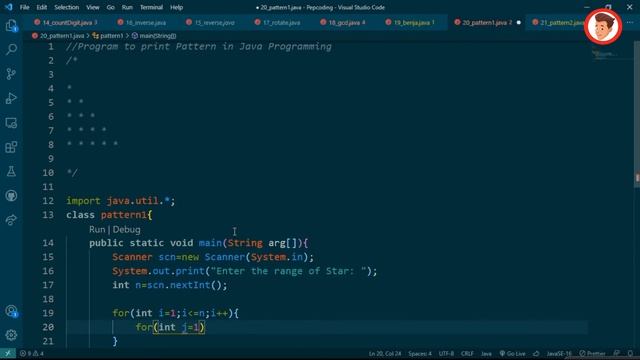Switch to the 16_inverse.java tab
Image resolution: width=640 pixels, height=360 pixels.
pyautogui.click(x=146, y=22)
